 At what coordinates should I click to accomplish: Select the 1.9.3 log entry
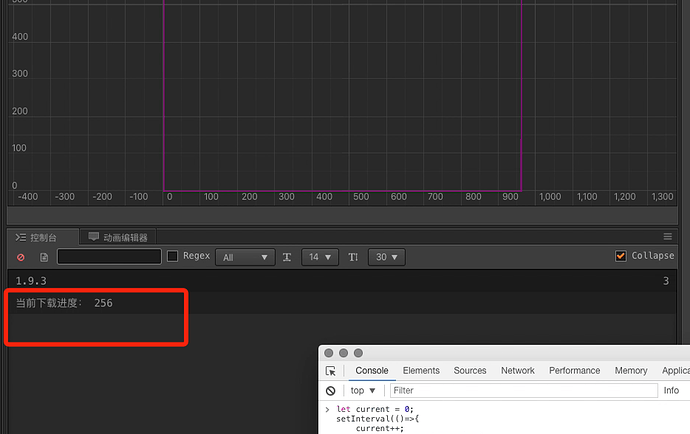pos(342,281)
